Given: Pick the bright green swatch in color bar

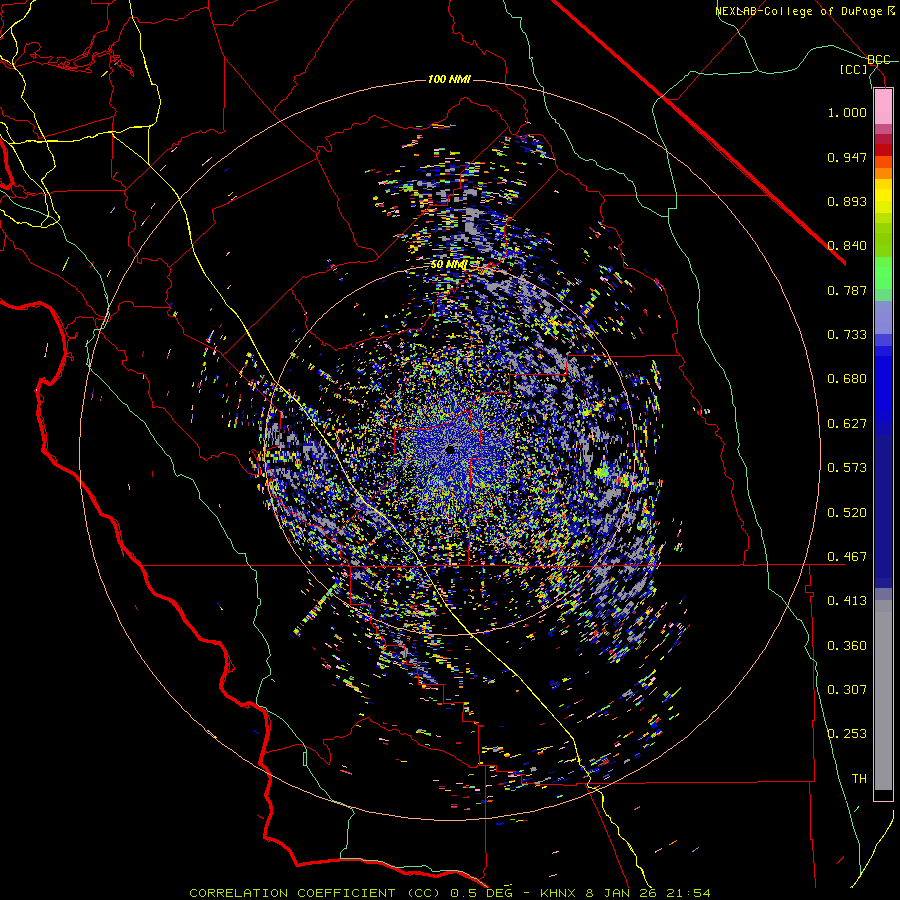Looking at the screenshot, I should tap(883, 273).
